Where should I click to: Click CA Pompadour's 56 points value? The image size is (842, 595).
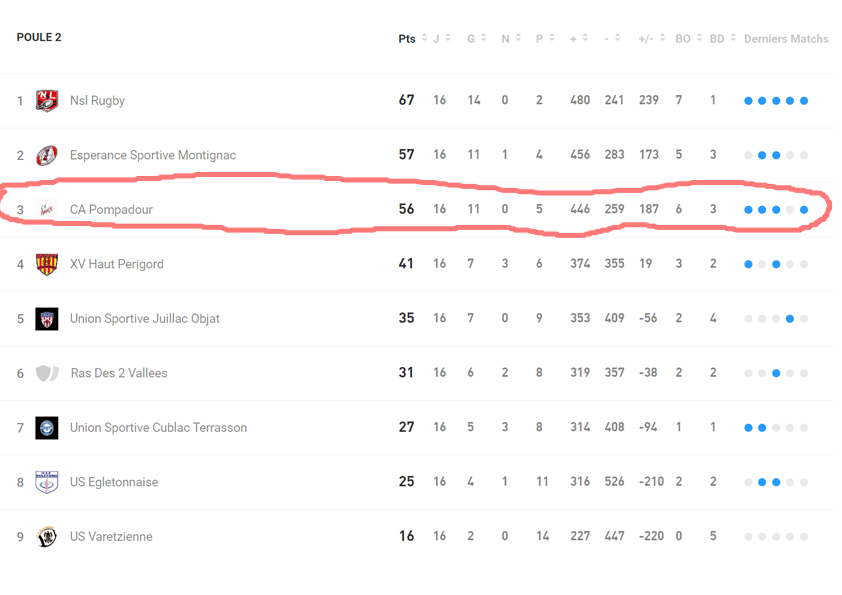[x=406, y=210]
